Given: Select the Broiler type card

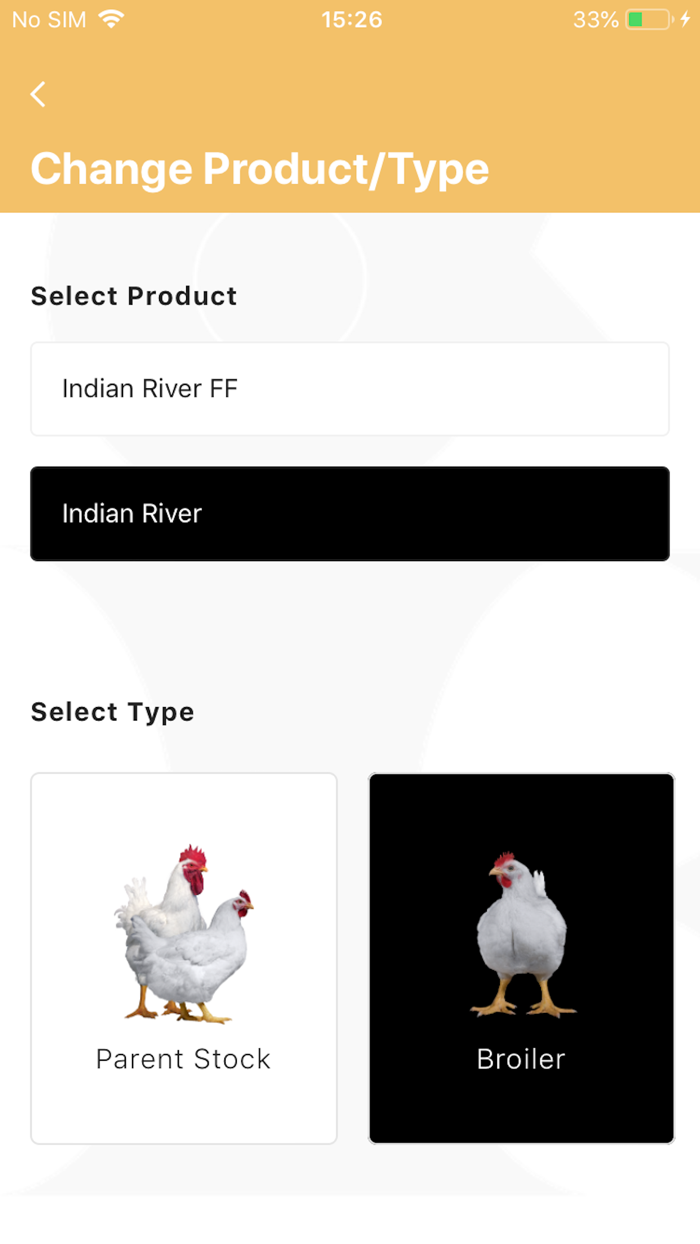Looking at the screenshot, I should point(521,957).
